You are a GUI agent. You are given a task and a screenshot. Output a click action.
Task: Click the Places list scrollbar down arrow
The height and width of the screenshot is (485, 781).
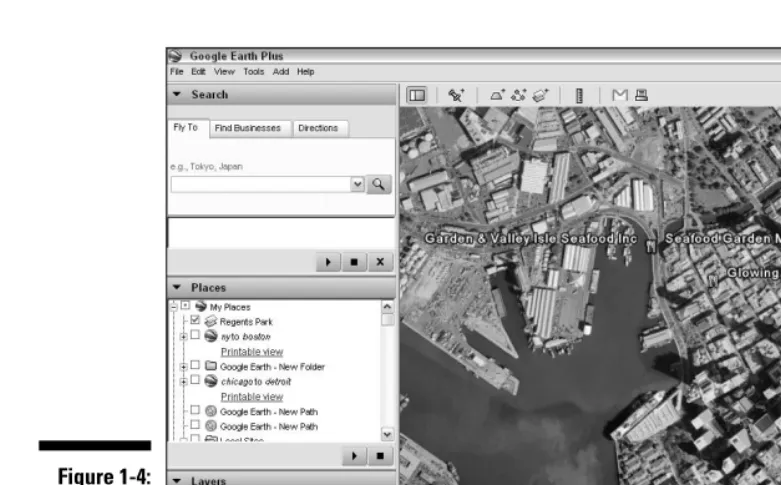387,434
